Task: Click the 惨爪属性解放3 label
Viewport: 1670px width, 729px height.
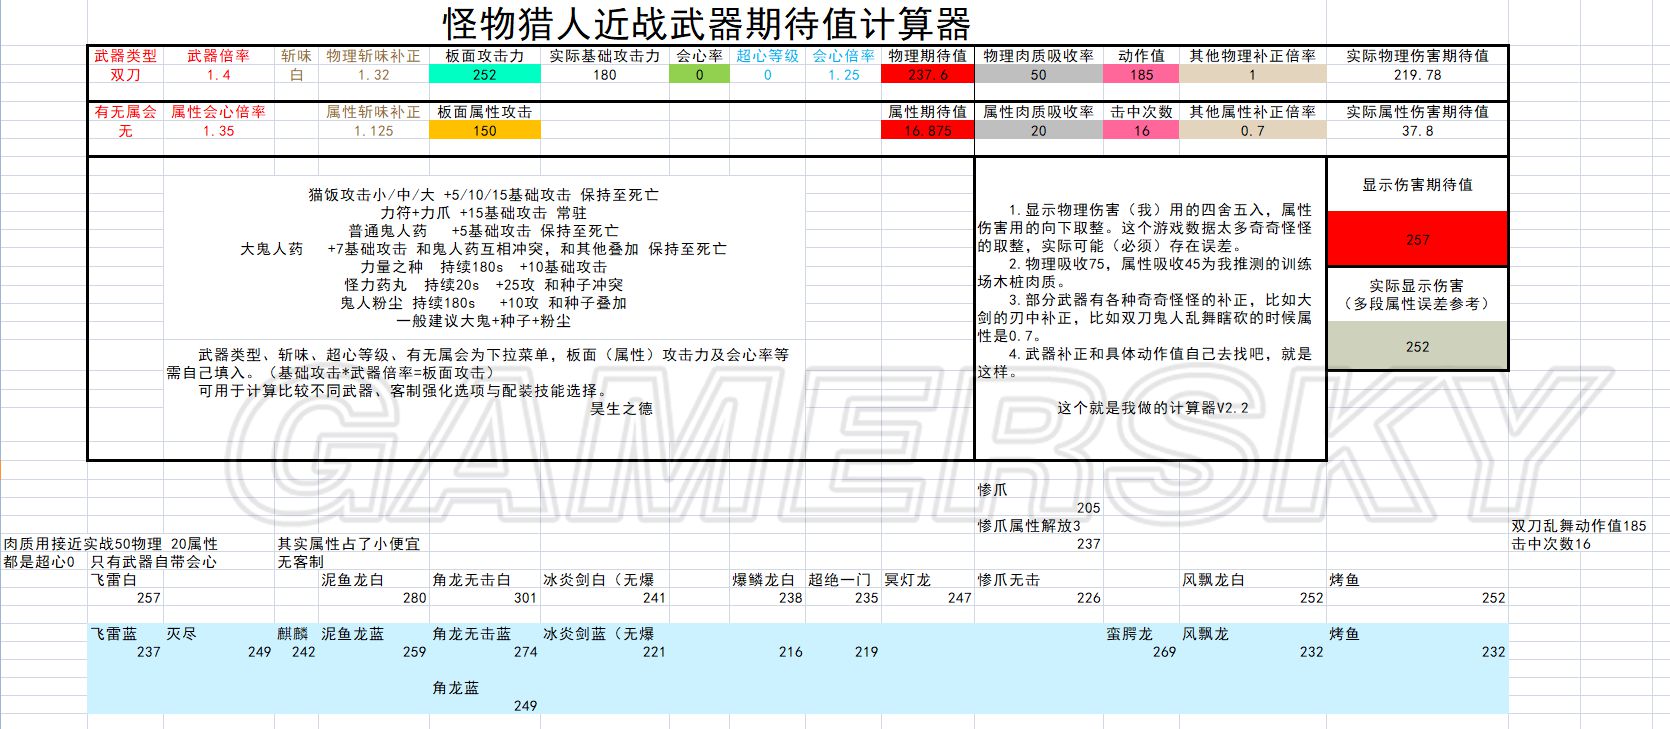Action: point(1029,525)
